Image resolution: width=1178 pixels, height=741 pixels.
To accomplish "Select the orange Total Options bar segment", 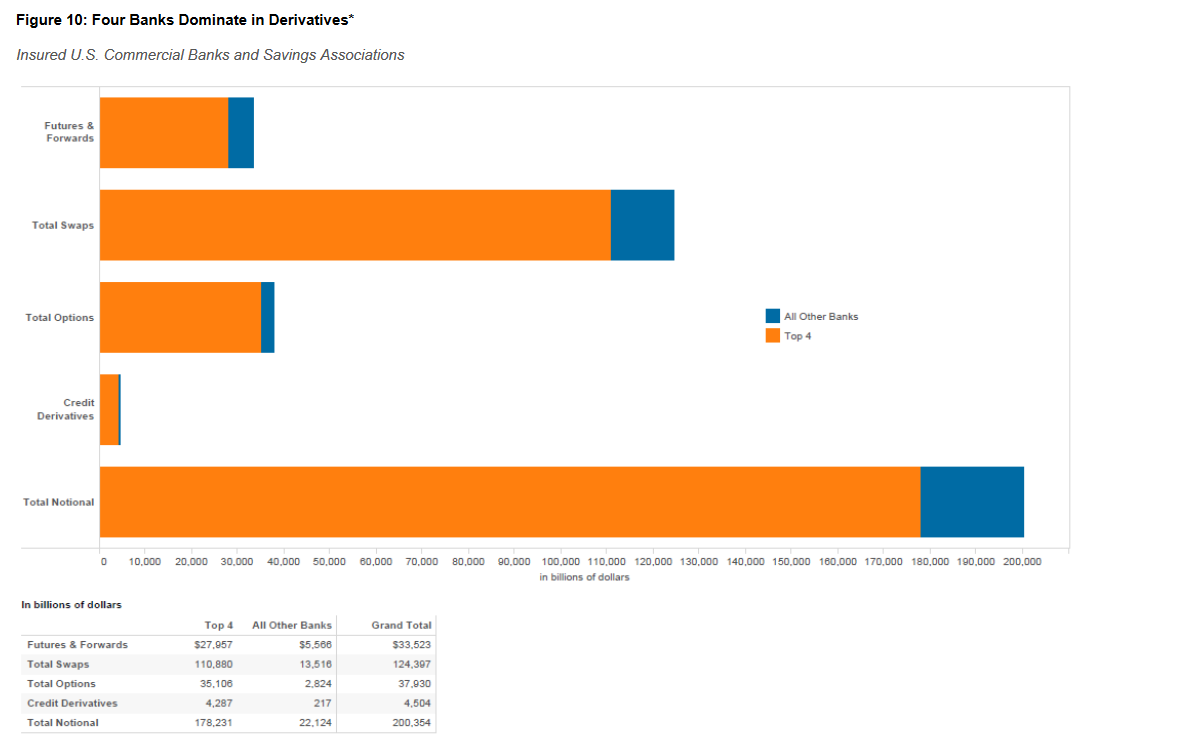I will (180, 317).
